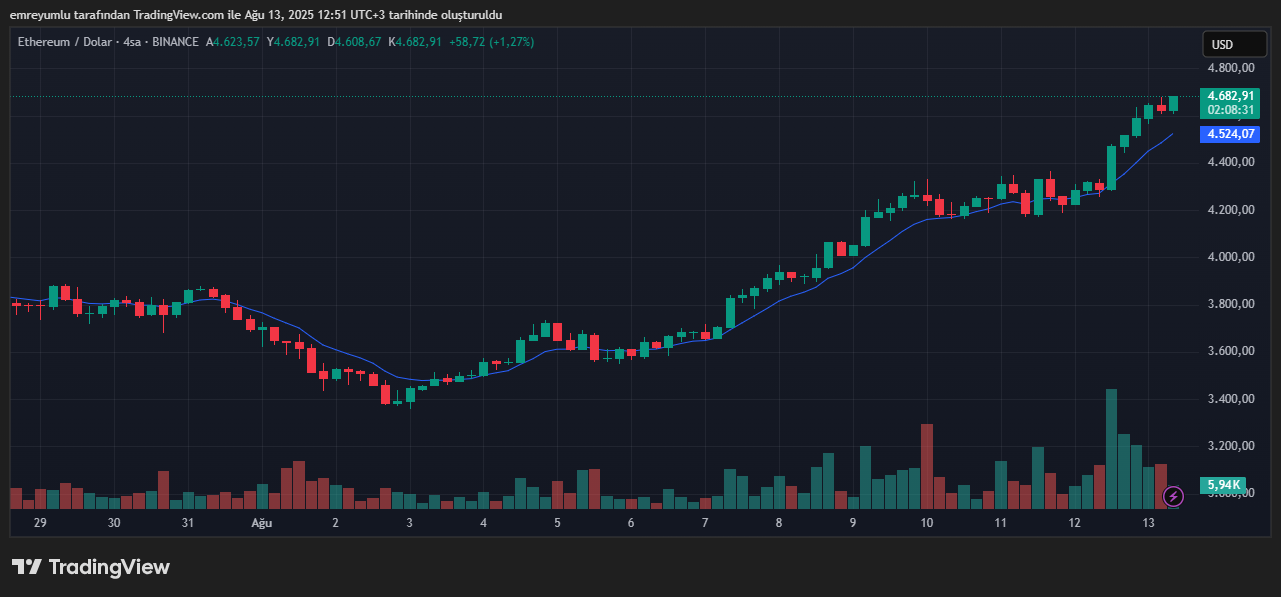Click date 13 on the time axis
The image size is (1281, 597).
click(1148, 523)
